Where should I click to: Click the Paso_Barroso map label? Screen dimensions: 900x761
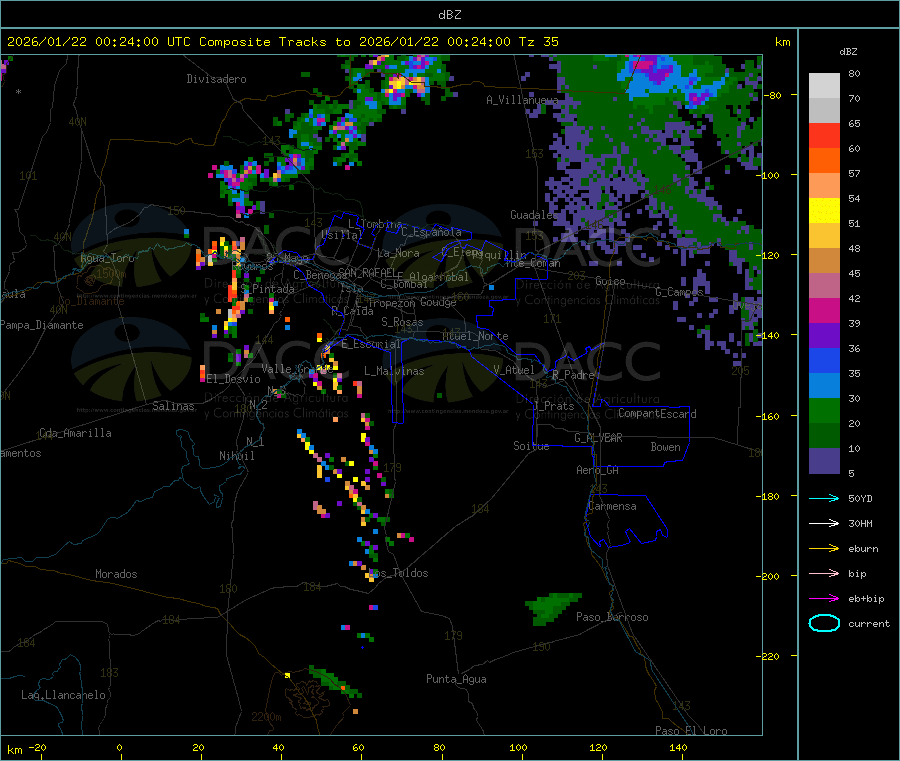(x=612, y=617)
